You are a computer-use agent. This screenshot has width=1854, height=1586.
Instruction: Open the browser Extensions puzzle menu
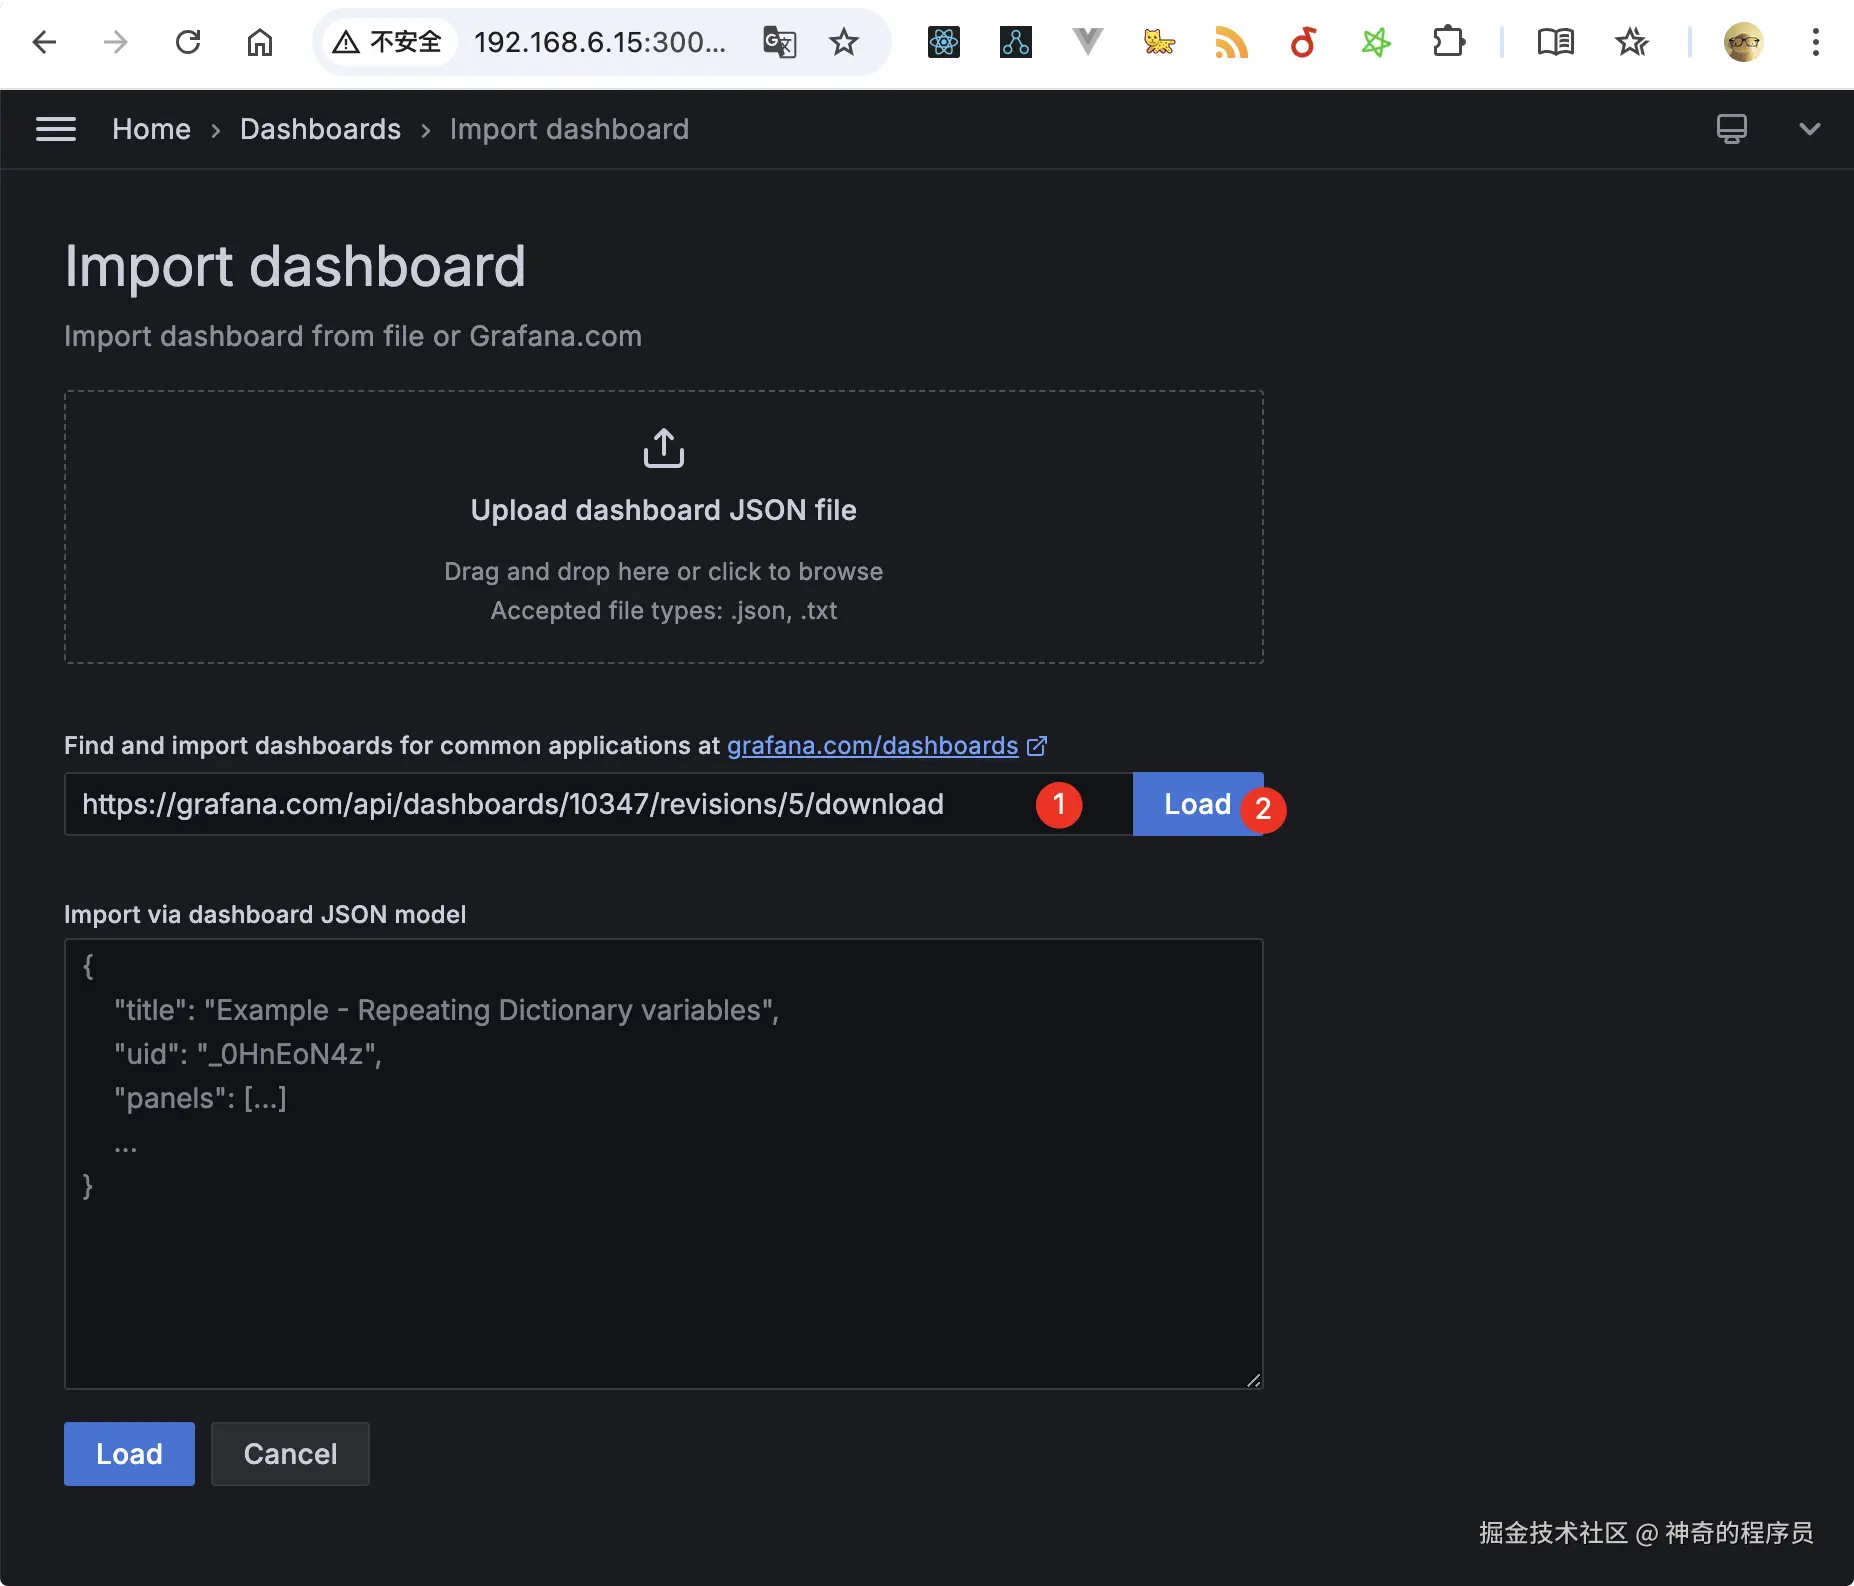pyautogui.click(x=1448, y=42)
